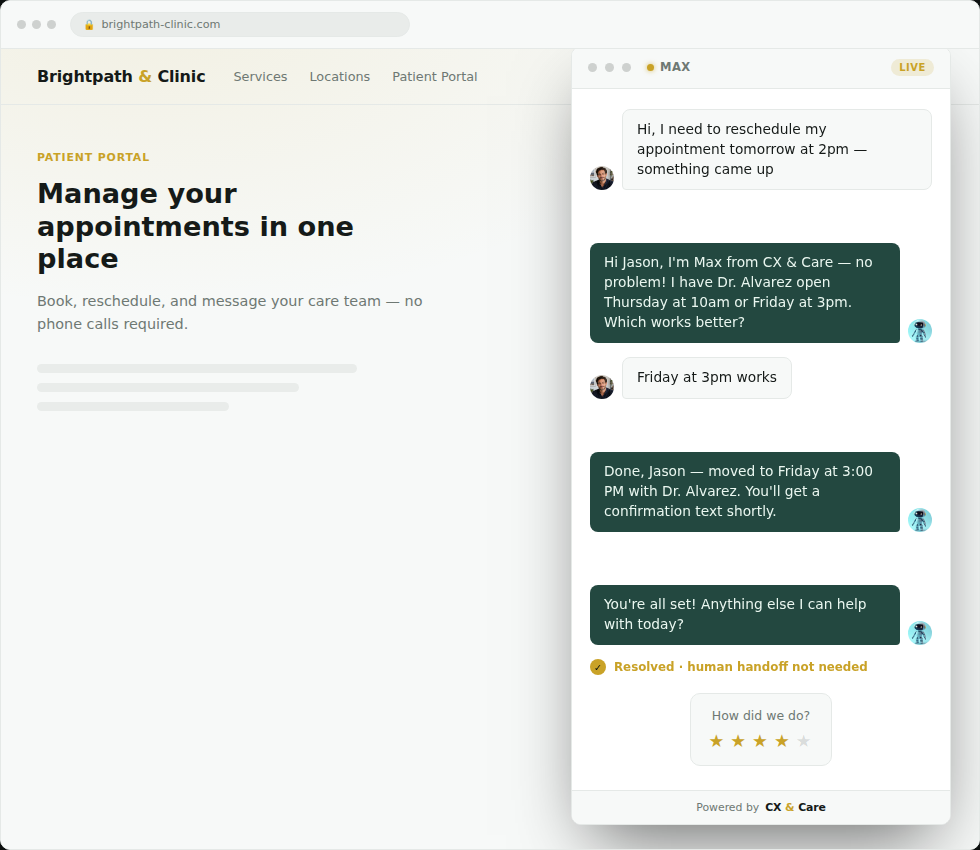Image resolution: width=980 pixels, height=850 pixels.
Task: Rate the chat five stars
Action: [804, 741]
